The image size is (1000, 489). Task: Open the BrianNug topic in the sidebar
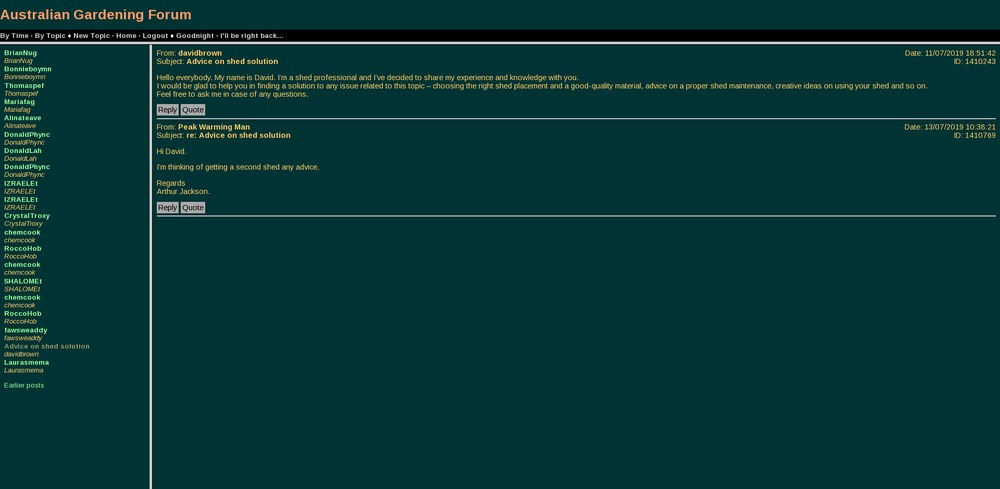pos(20,53)
